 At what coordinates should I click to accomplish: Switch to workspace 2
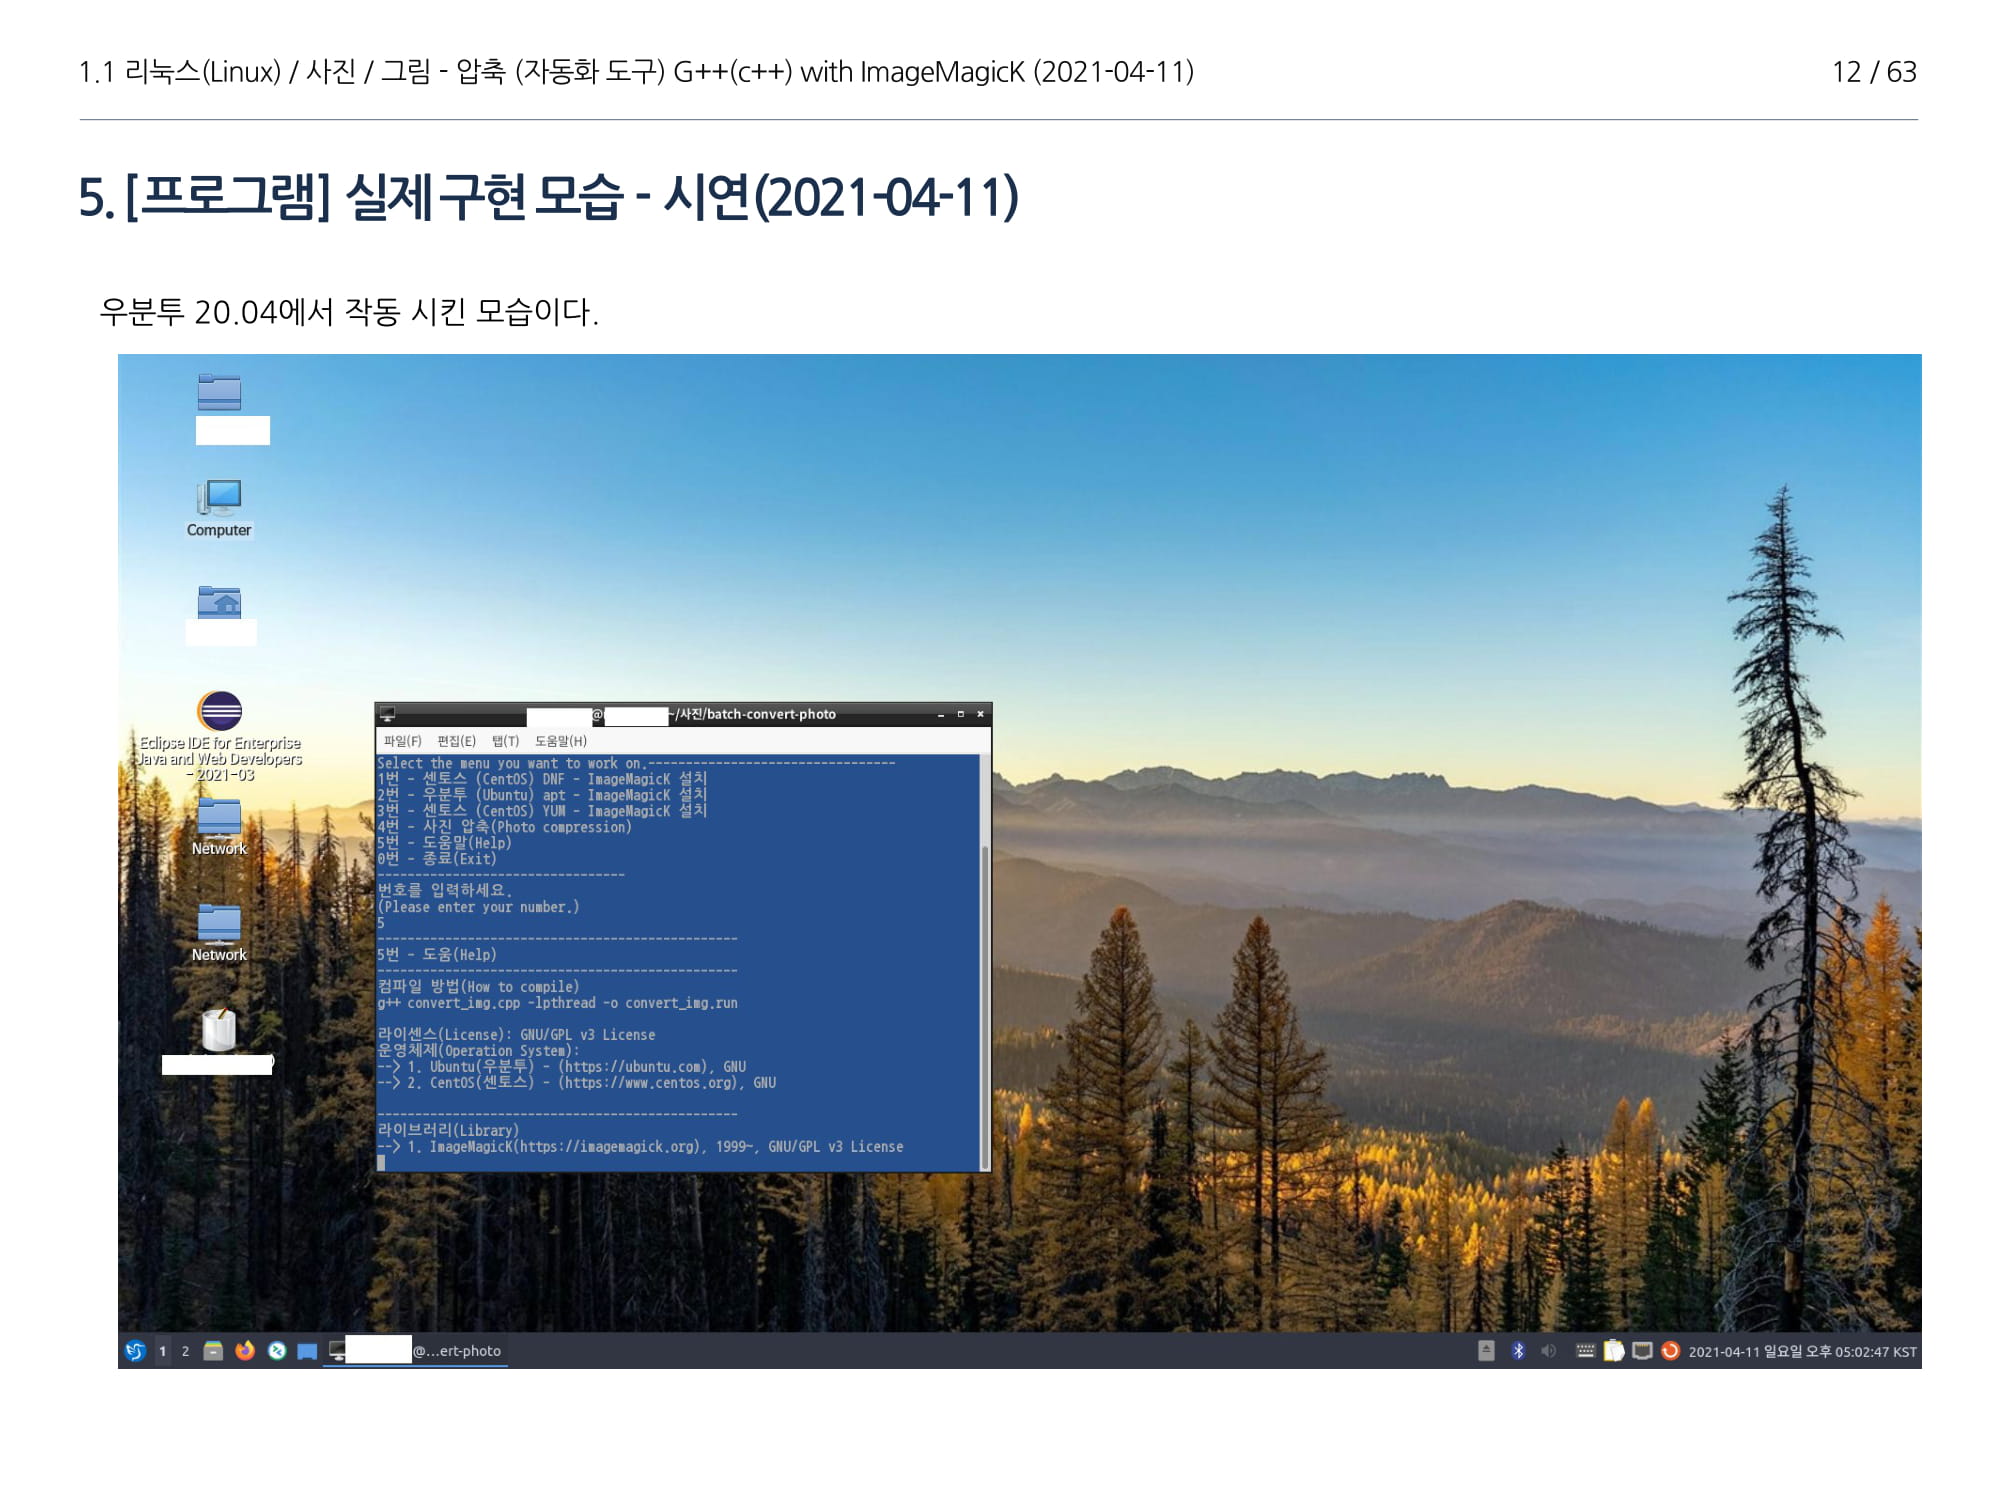(x=185, y=1351)
